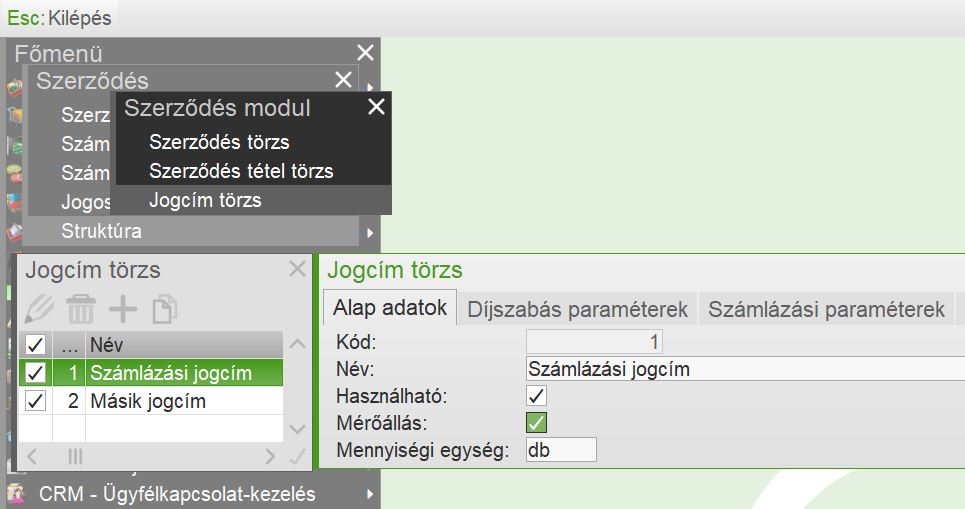Image resolution: width=965 pixels, height=509 pixels.
Task: Open CRM - Ügyfélkapcsolat-kezelés menu item
Action: 177,494
